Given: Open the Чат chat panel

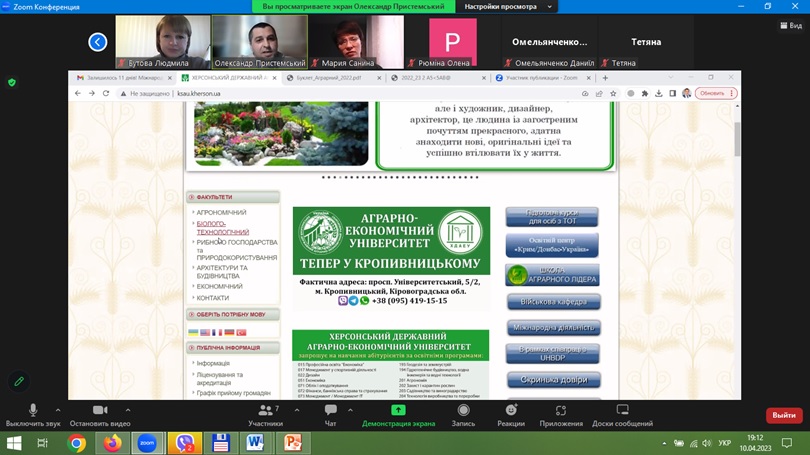Looking at the screenshot, I should (x=331, y=415).
